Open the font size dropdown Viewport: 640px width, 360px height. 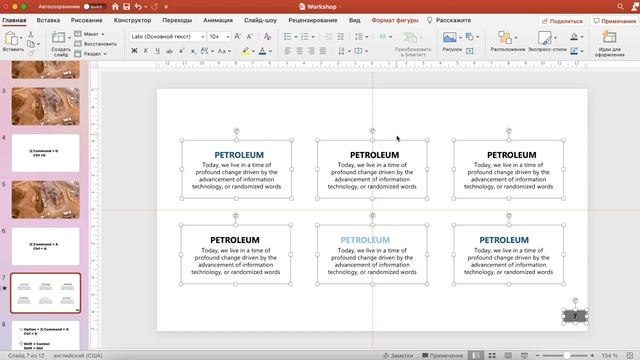tap(228, 37)
